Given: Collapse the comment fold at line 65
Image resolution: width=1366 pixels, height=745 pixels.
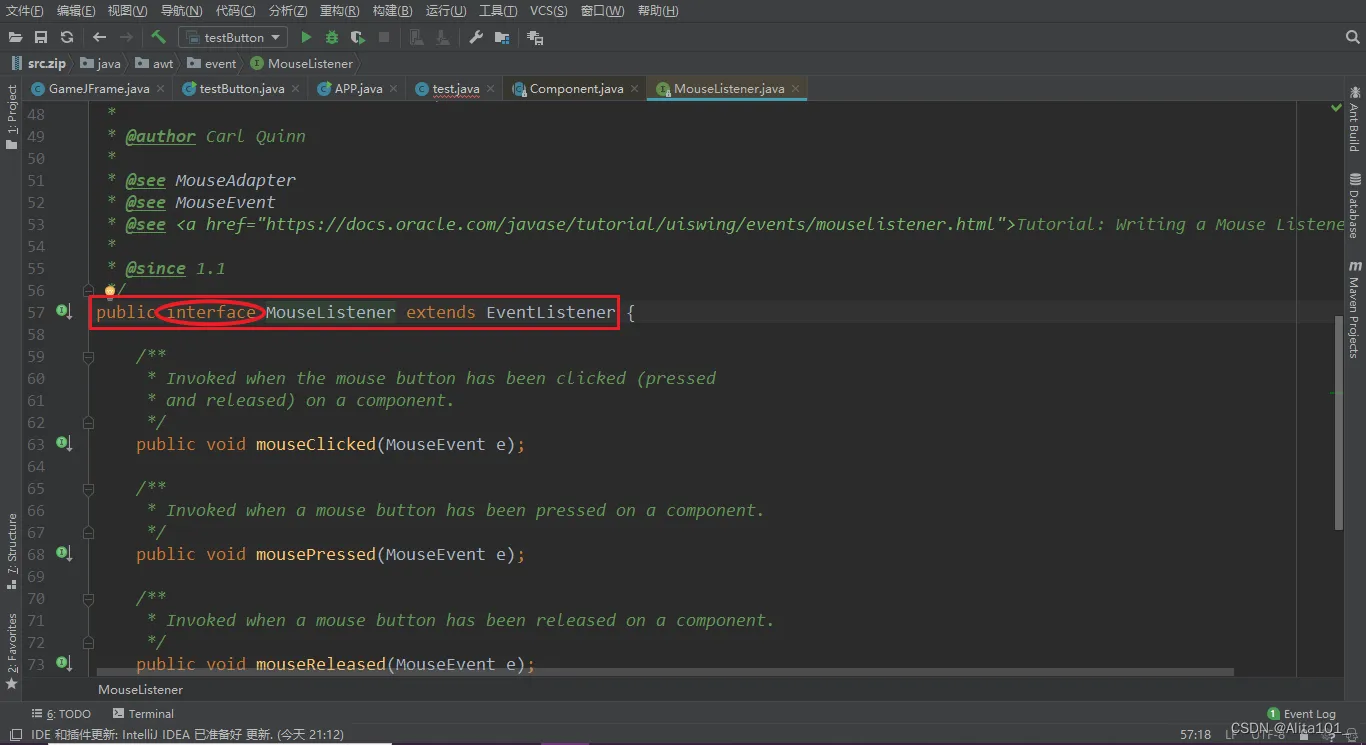Looking at the screenshot, I should pyautogui.click(x=89, y=488).
